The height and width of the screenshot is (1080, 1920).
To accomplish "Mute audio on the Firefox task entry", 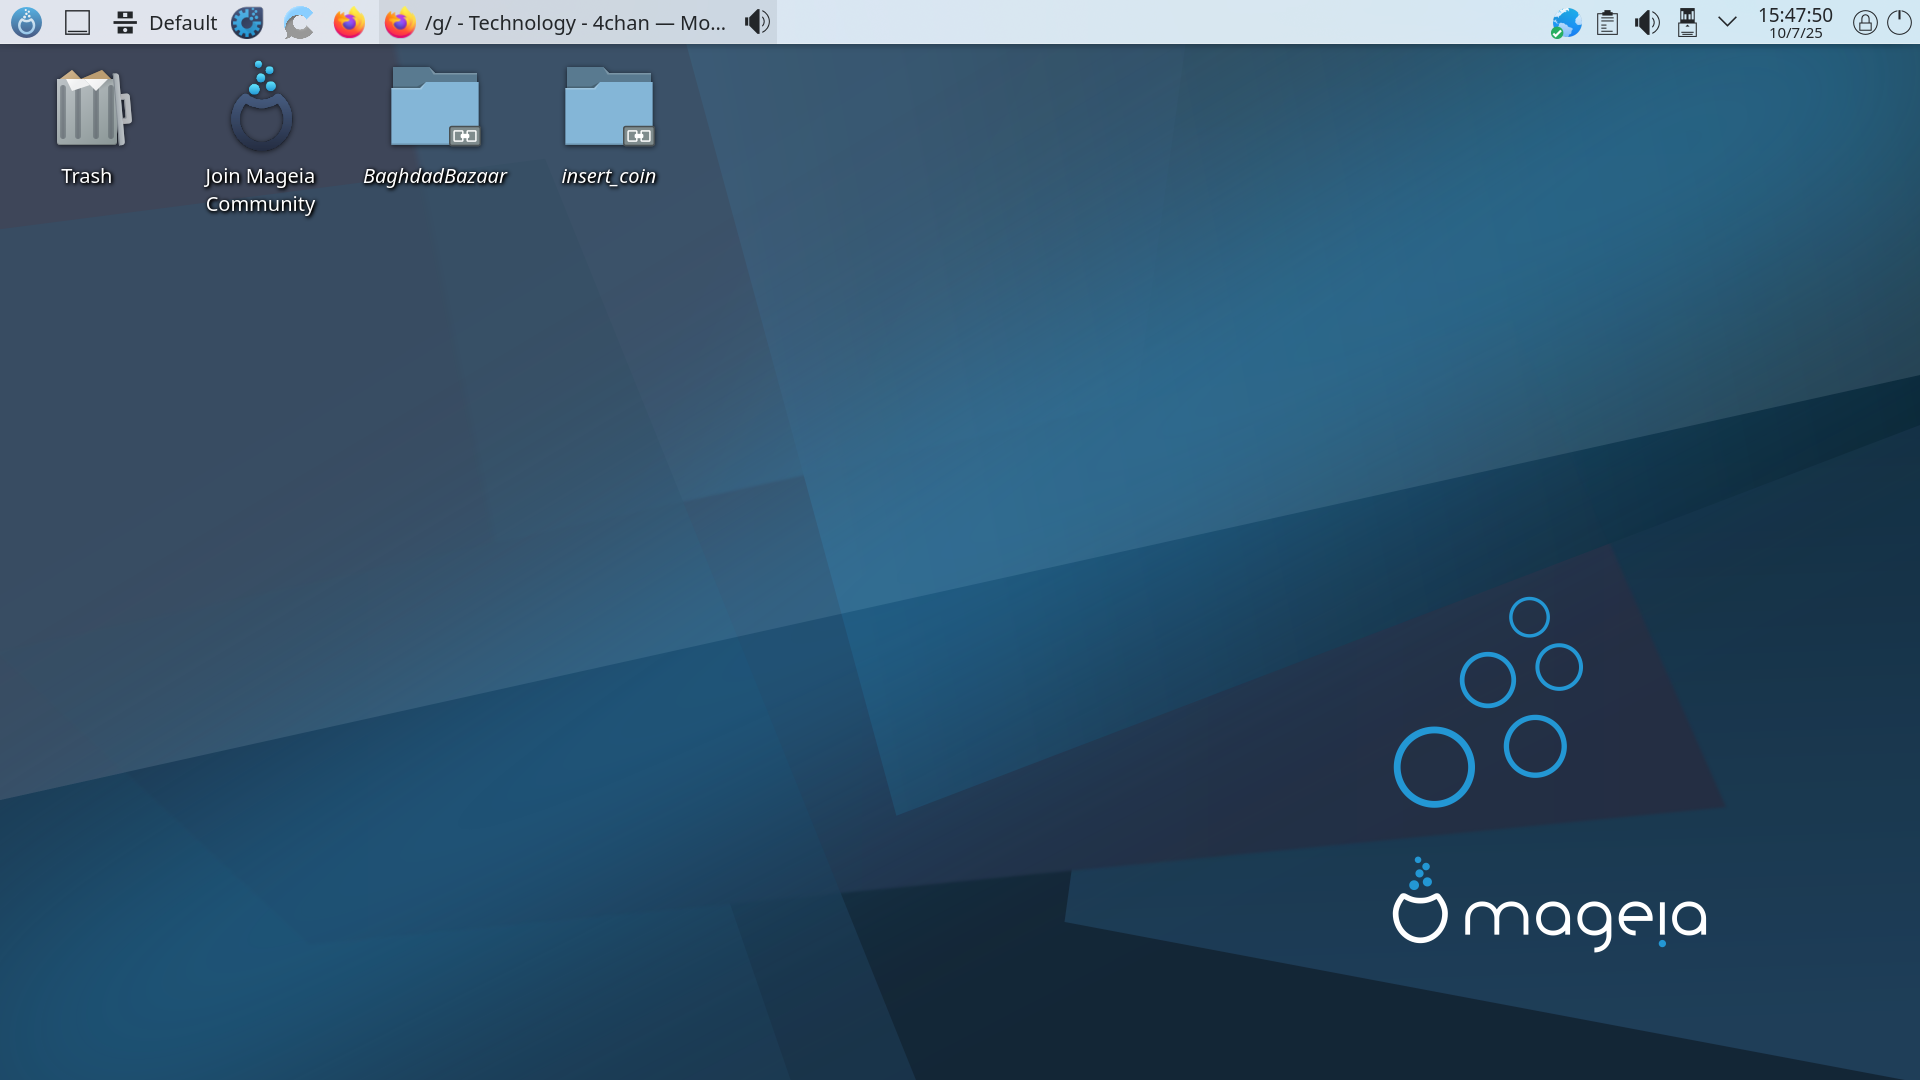I will (757, 22).
